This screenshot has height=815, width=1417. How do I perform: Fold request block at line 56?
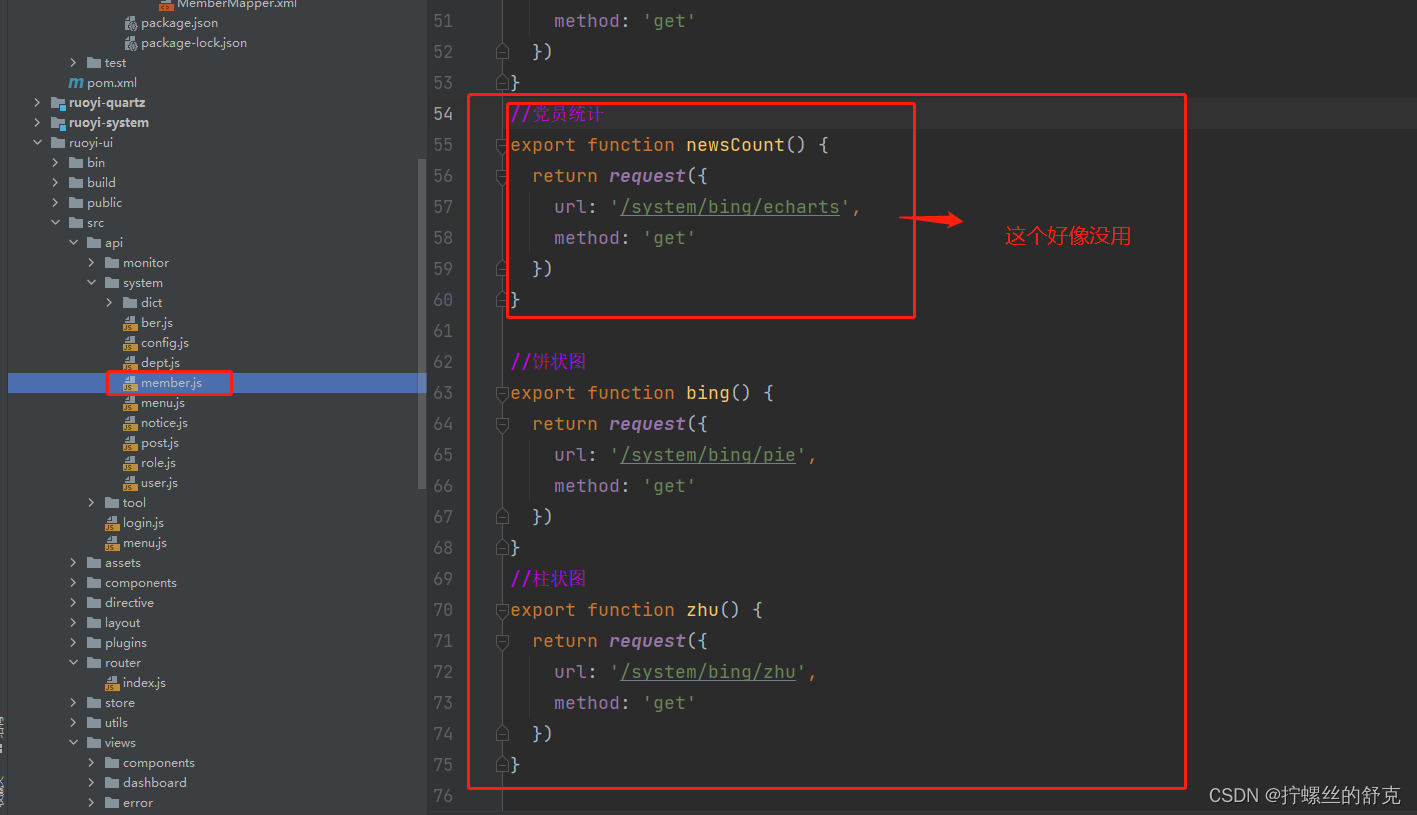(502, 176)
